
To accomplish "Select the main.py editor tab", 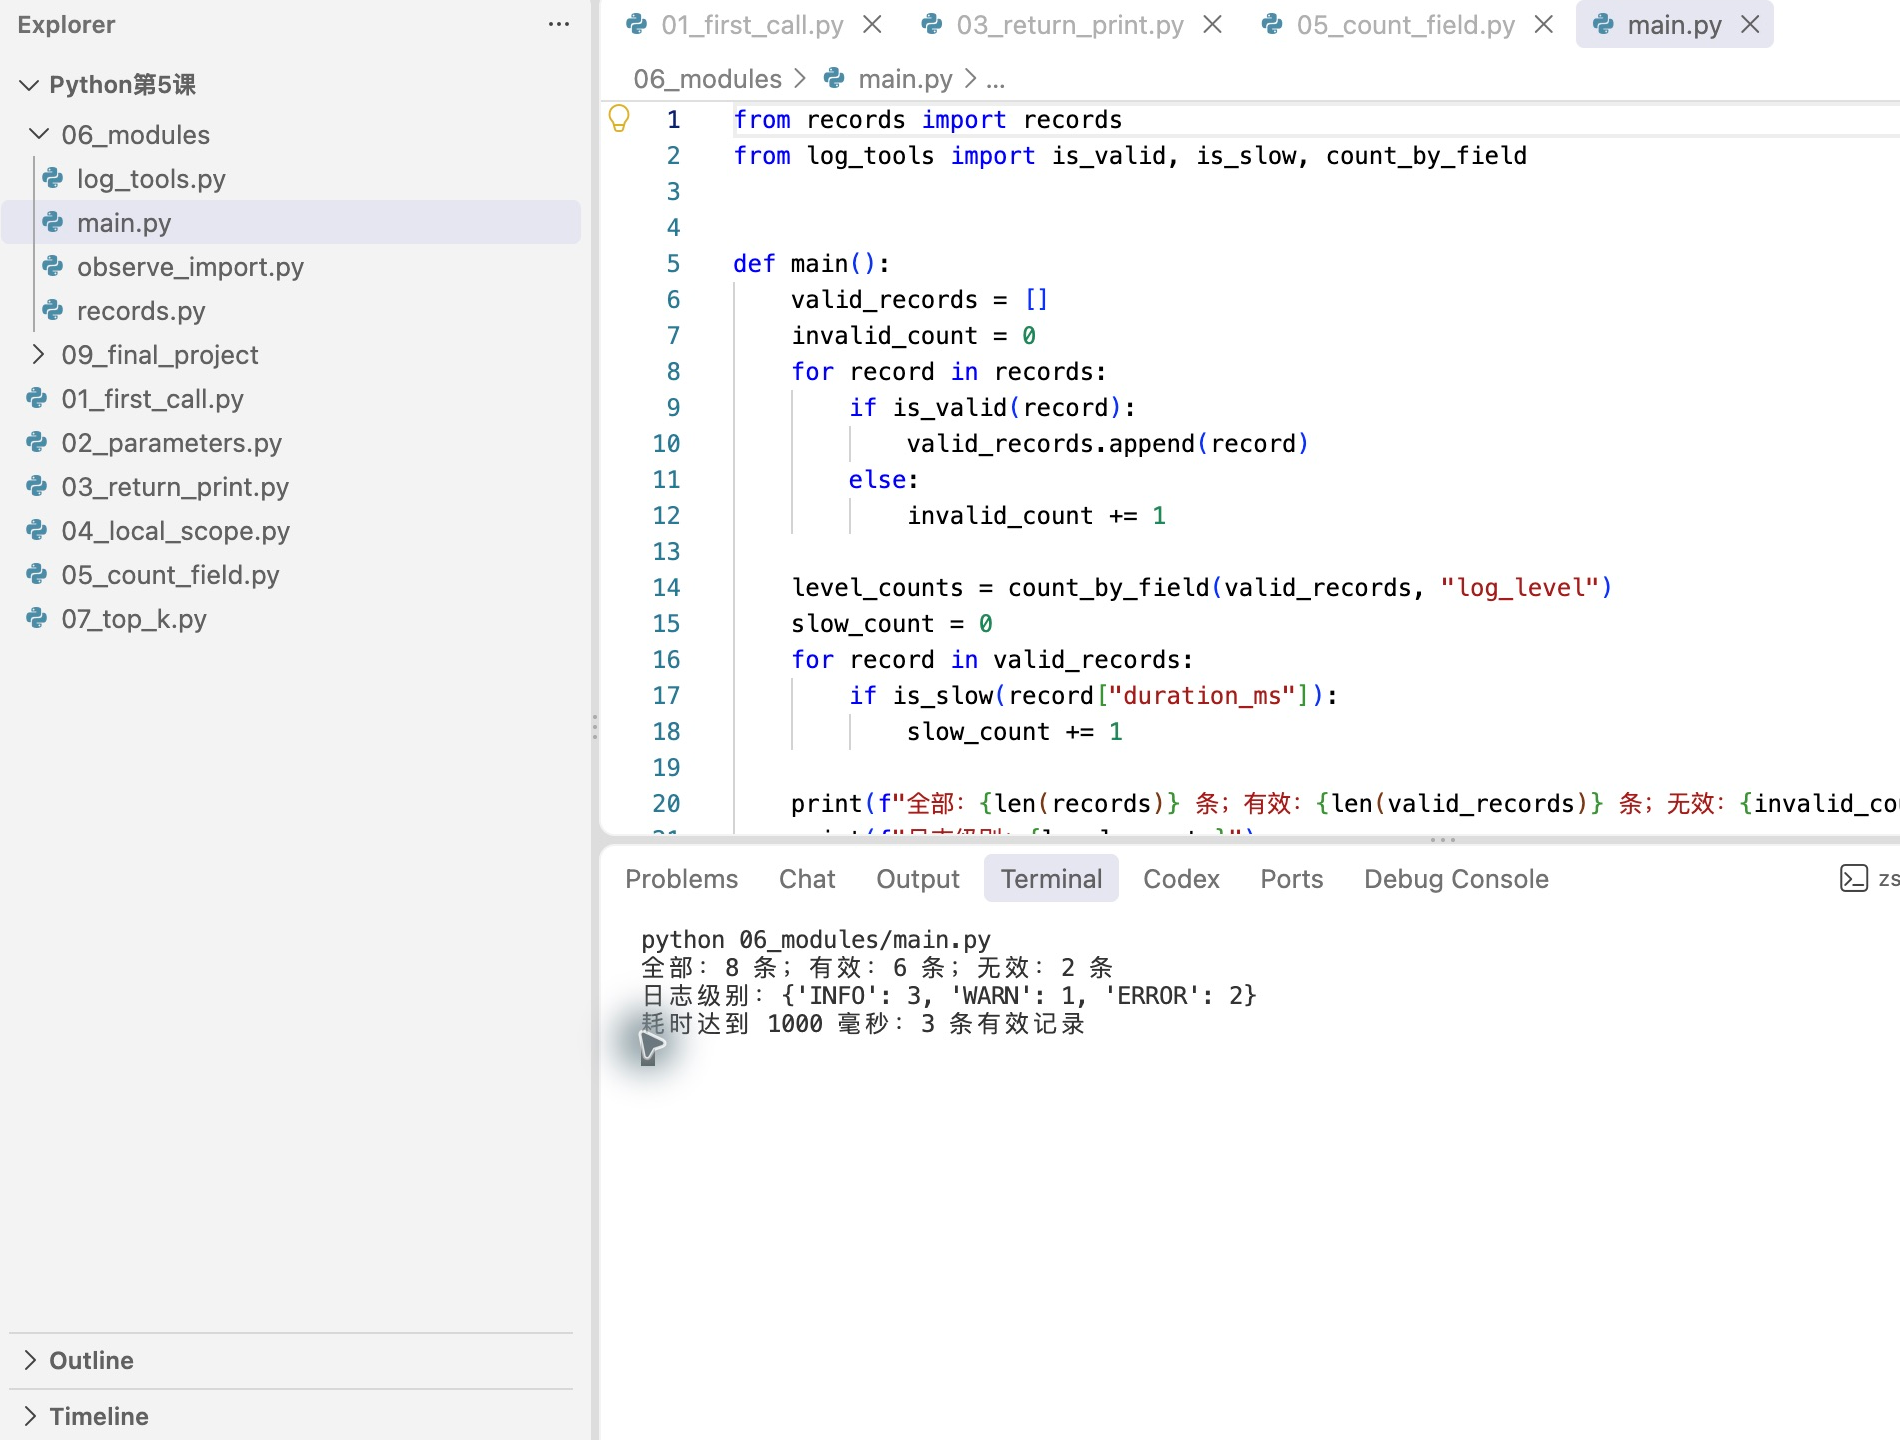I will pyautogui.click(x=1674, y=25).
